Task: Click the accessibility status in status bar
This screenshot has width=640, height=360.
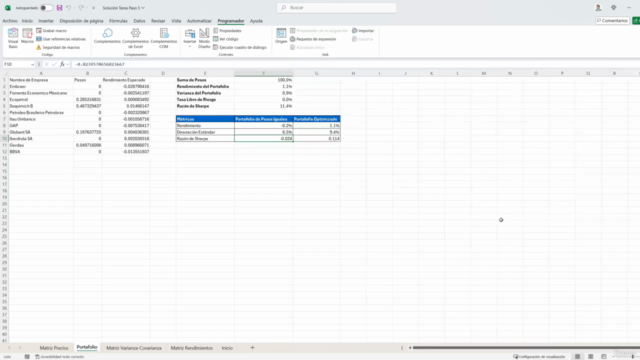Action: [x=60, y=357]
